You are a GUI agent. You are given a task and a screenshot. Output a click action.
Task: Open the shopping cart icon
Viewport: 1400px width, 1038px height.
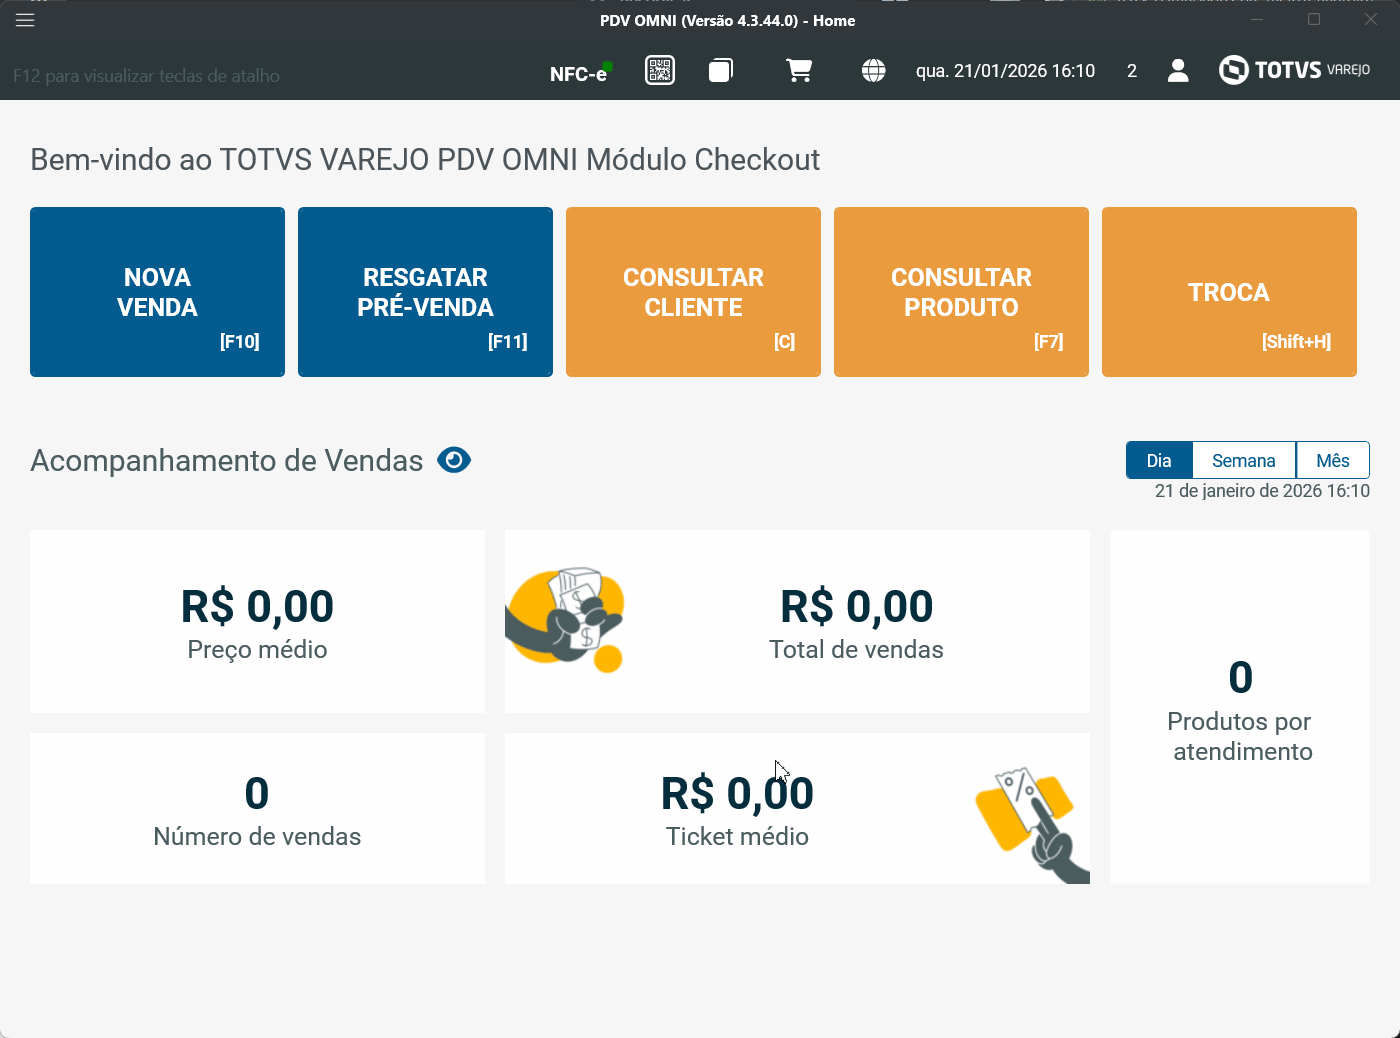pos(799,71)
